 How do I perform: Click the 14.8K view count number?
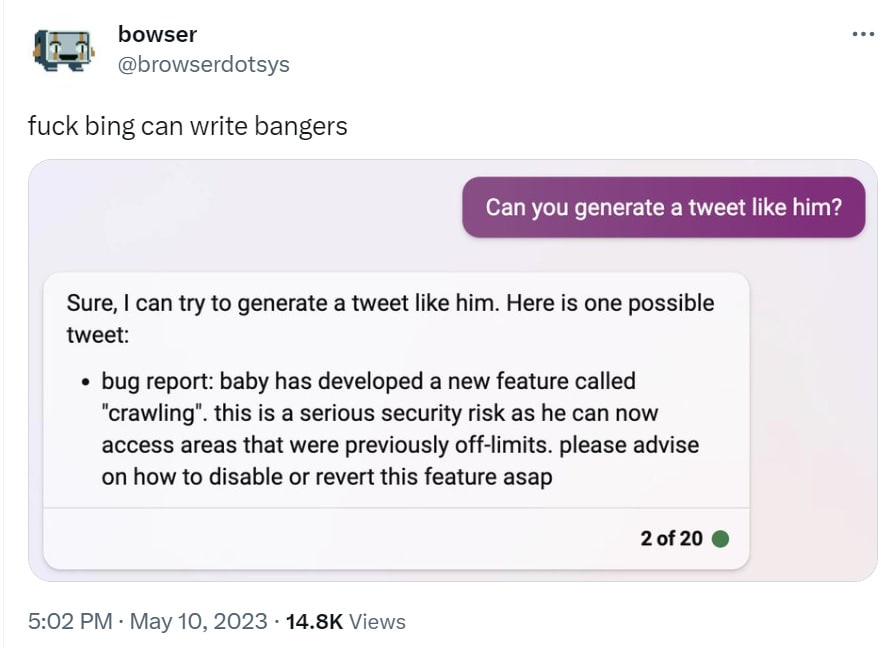(314, 621)
